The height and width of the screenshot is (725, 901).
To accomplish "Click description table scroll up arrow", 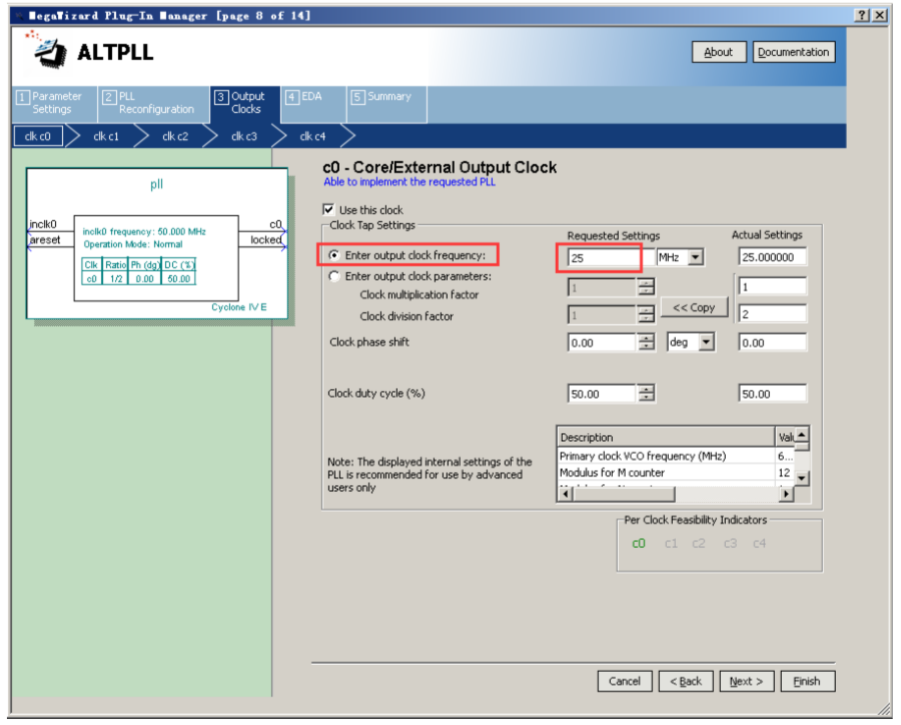I will coord(802,434).
